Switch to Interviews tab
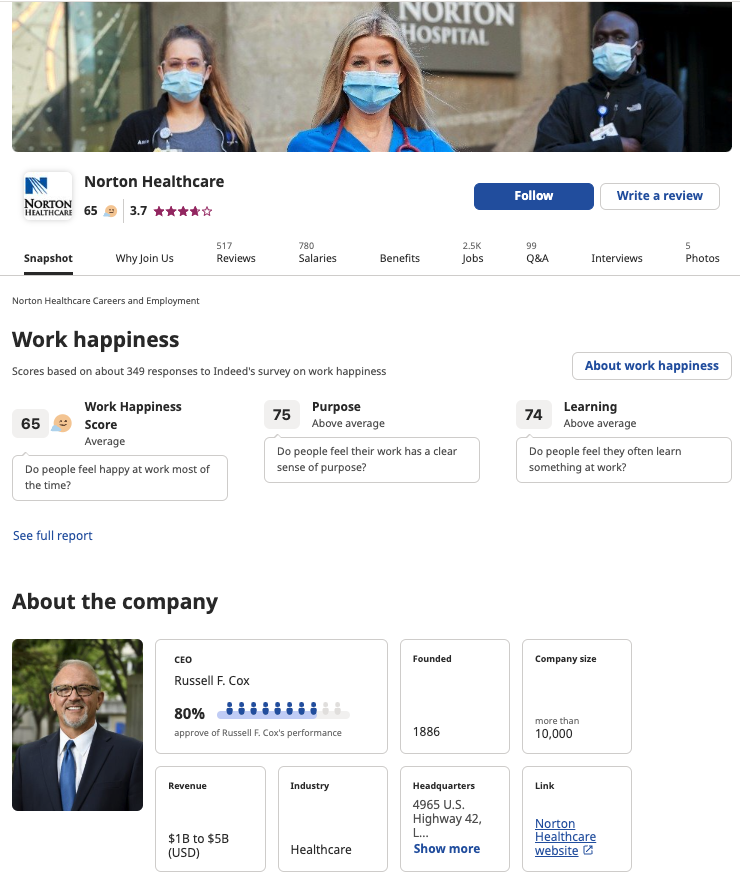 tap(616, 258)
